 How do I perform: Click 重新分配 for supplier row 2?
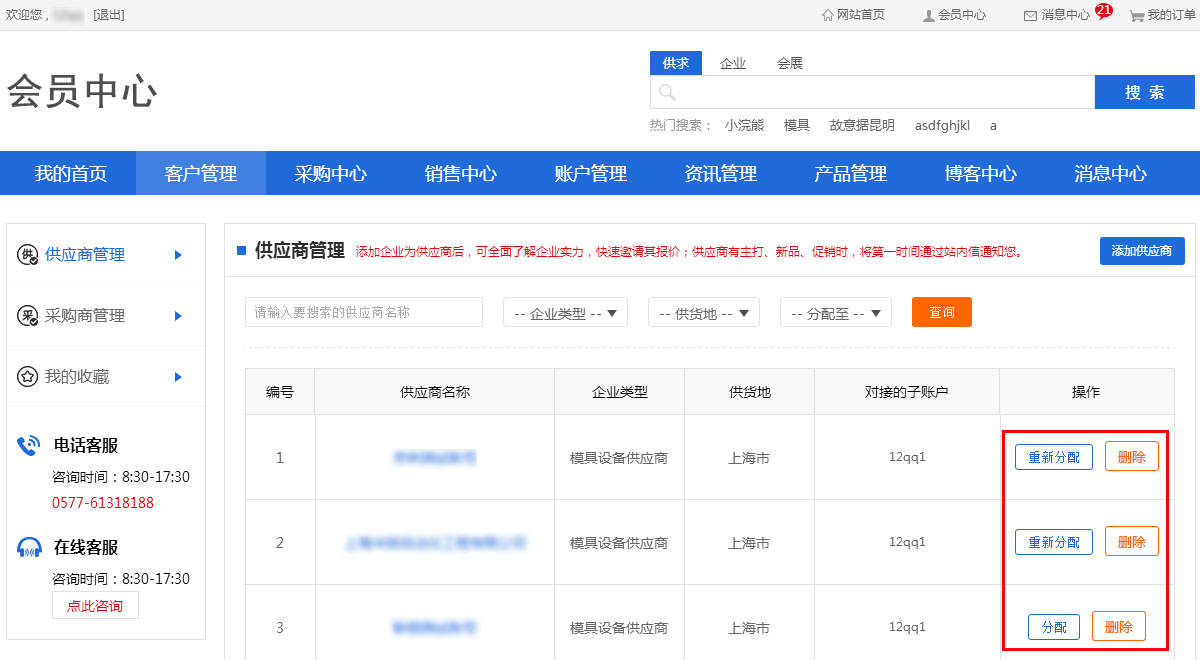pos(1054,542)
